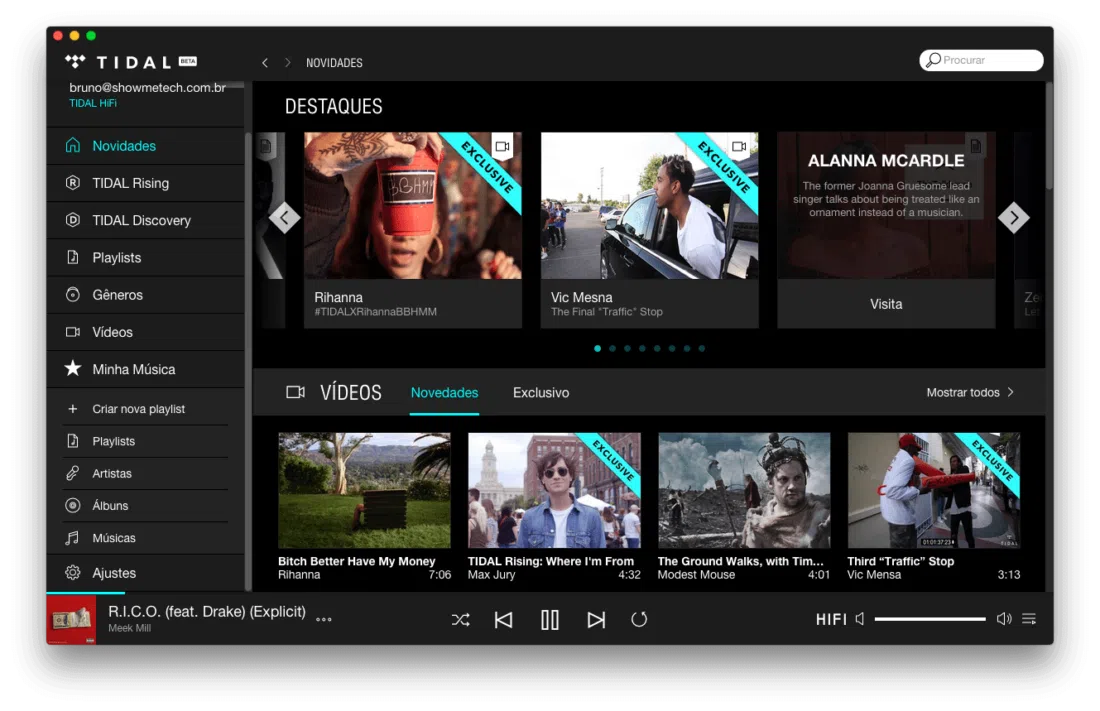Open Rihanna featured thumbnail
The width and height of the screenshot is (1100, 711).
pos(413,206)
